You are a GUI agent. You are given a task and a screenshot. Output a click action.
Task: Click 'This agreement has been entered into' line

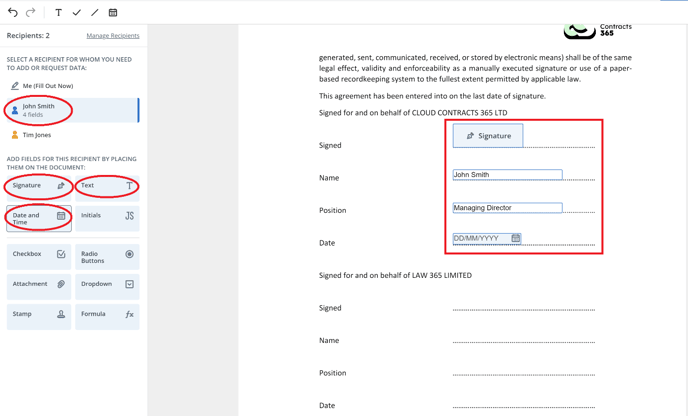click(432, 96)
